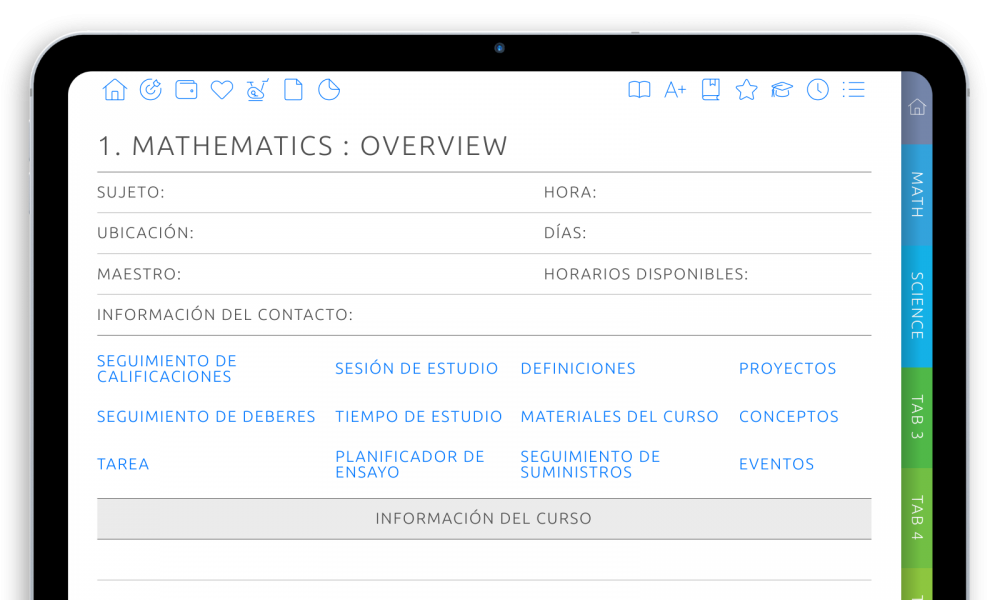
Task: Open Tiempo de Estudio link
Action: pos(418,416)
